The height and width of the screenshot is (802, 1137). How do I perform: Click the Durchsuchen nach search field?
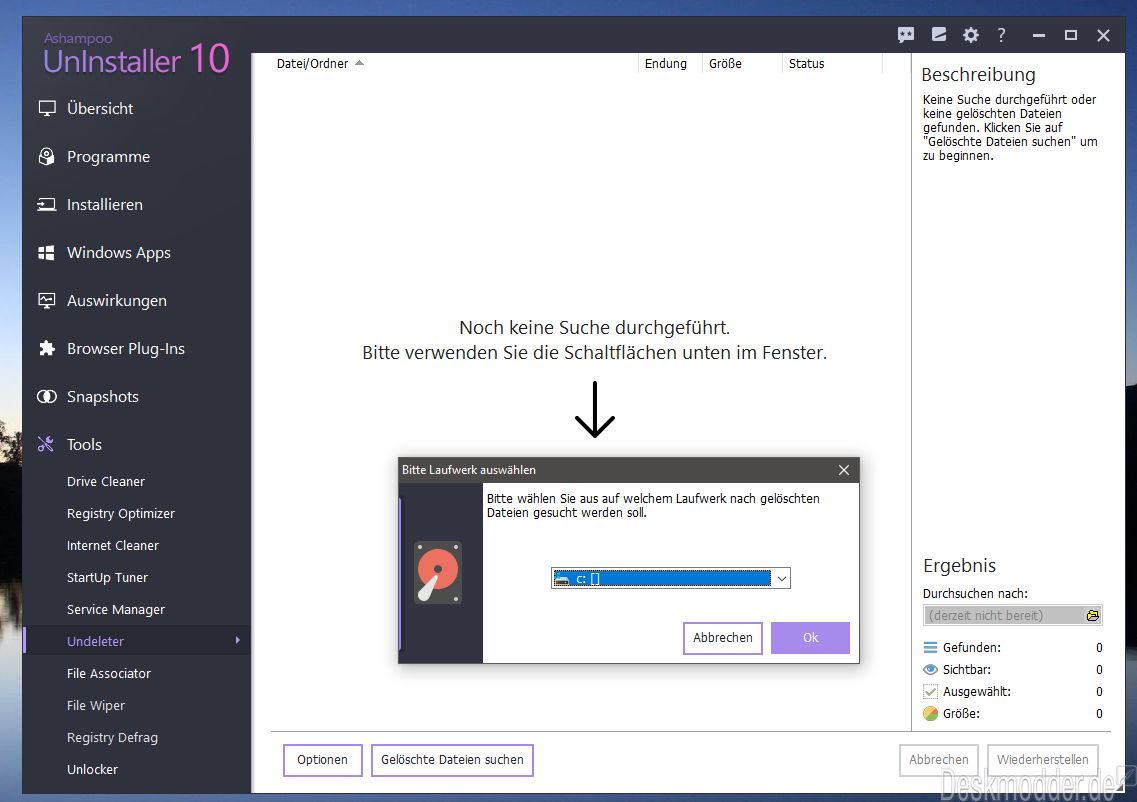pyautogui.click(x=1012, y=616)
